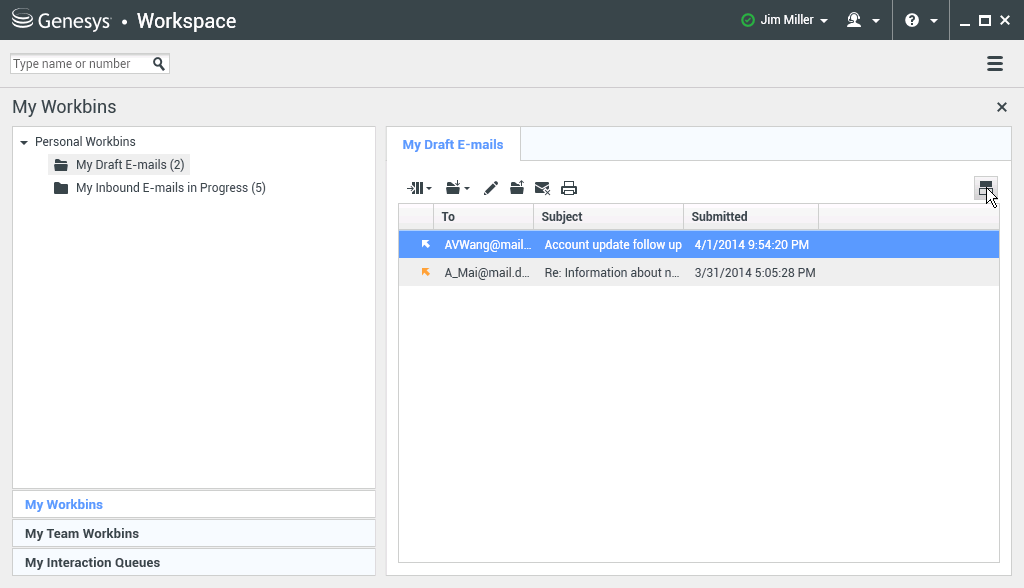The width and height of the screenshot is (1024, 588).
Task: Open My Interaction Queues section
Action: [x=92, y=562]
